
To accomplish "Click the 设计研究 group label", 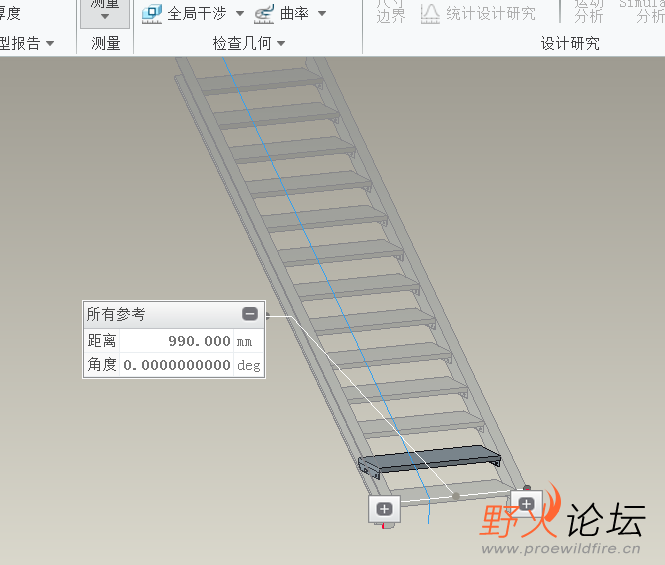I will 570,43.
